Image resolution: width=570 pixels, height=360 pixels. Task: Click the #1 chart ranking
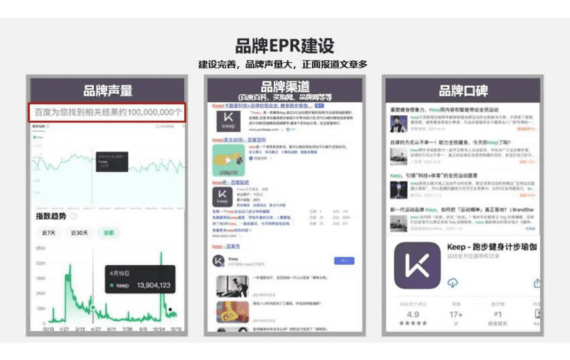[x=498, y=314]
